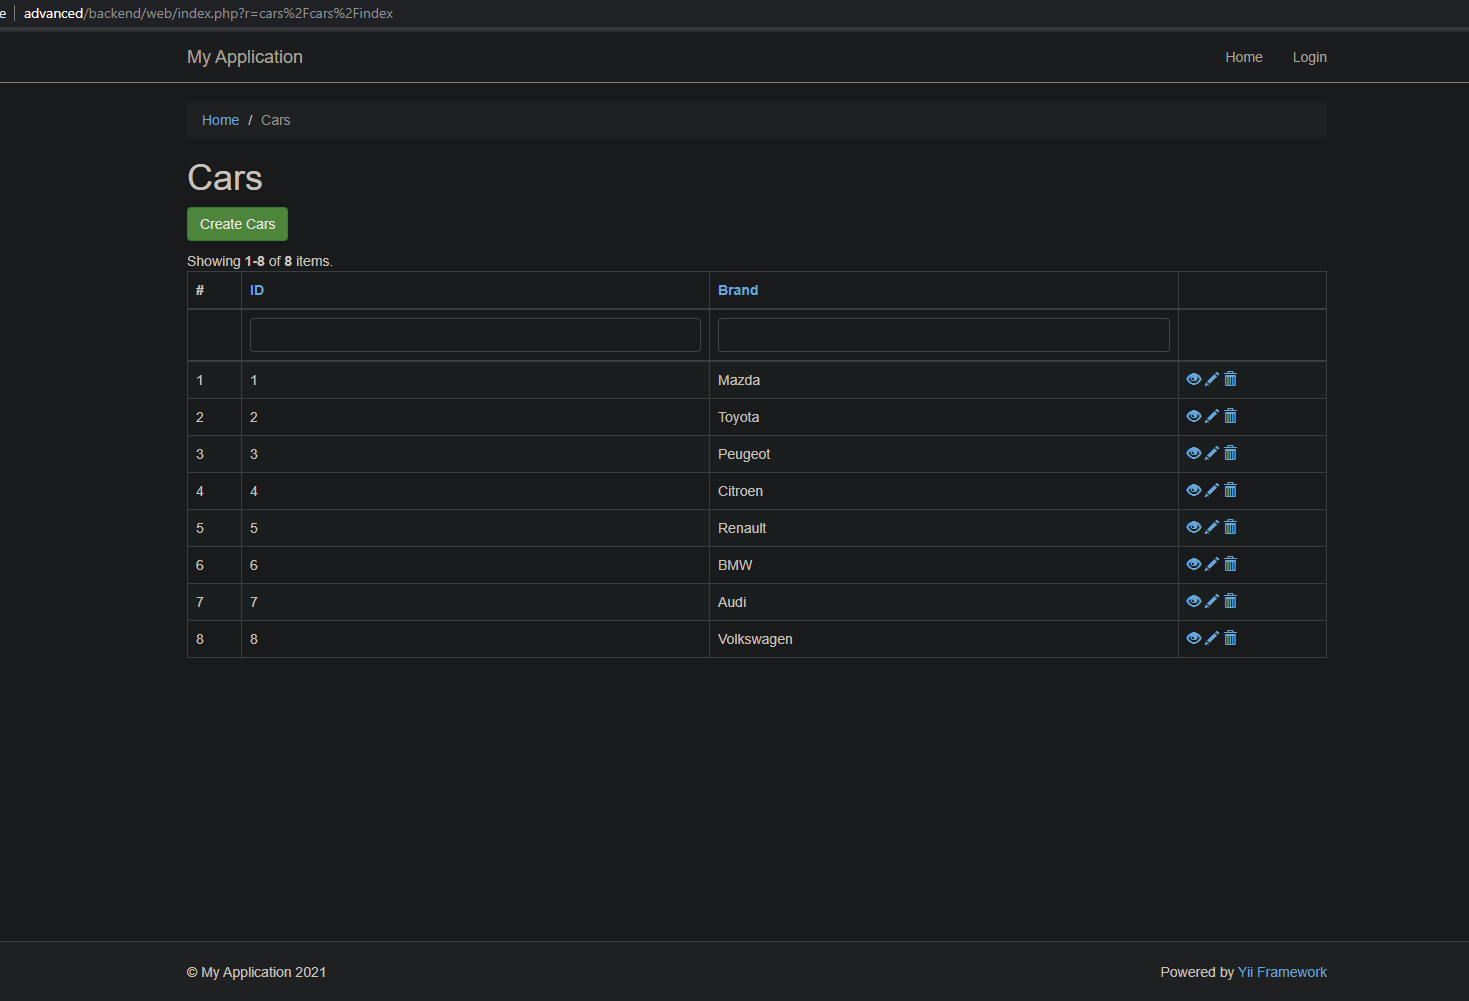Click the Cars page heading

[225, 178]
